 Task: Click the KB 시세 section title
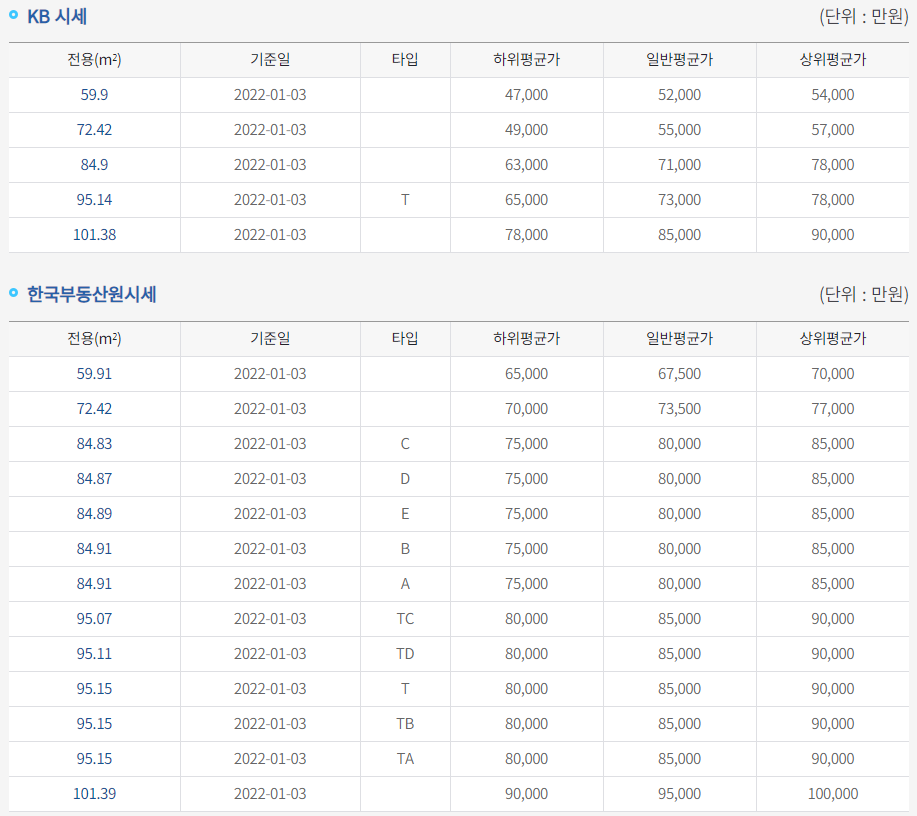pos(57,16)
